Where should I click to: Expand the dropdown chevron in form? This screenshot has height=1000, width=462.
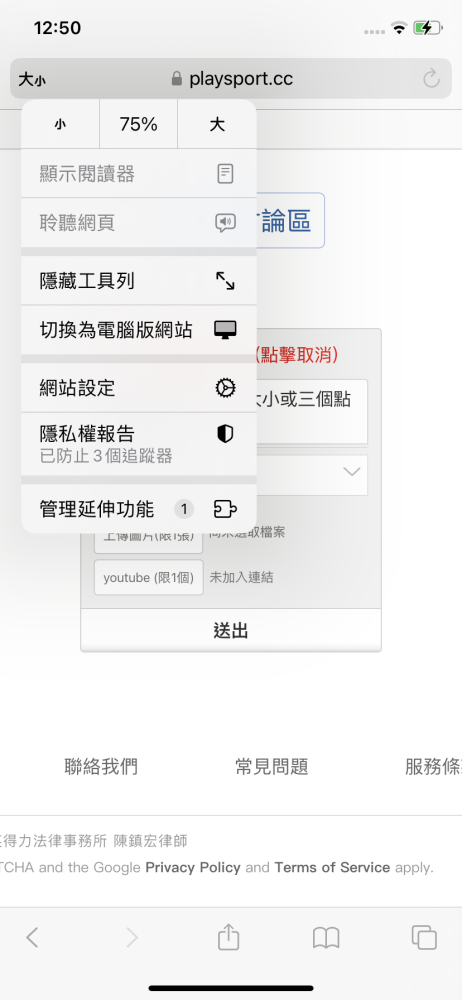click(352, 472)
